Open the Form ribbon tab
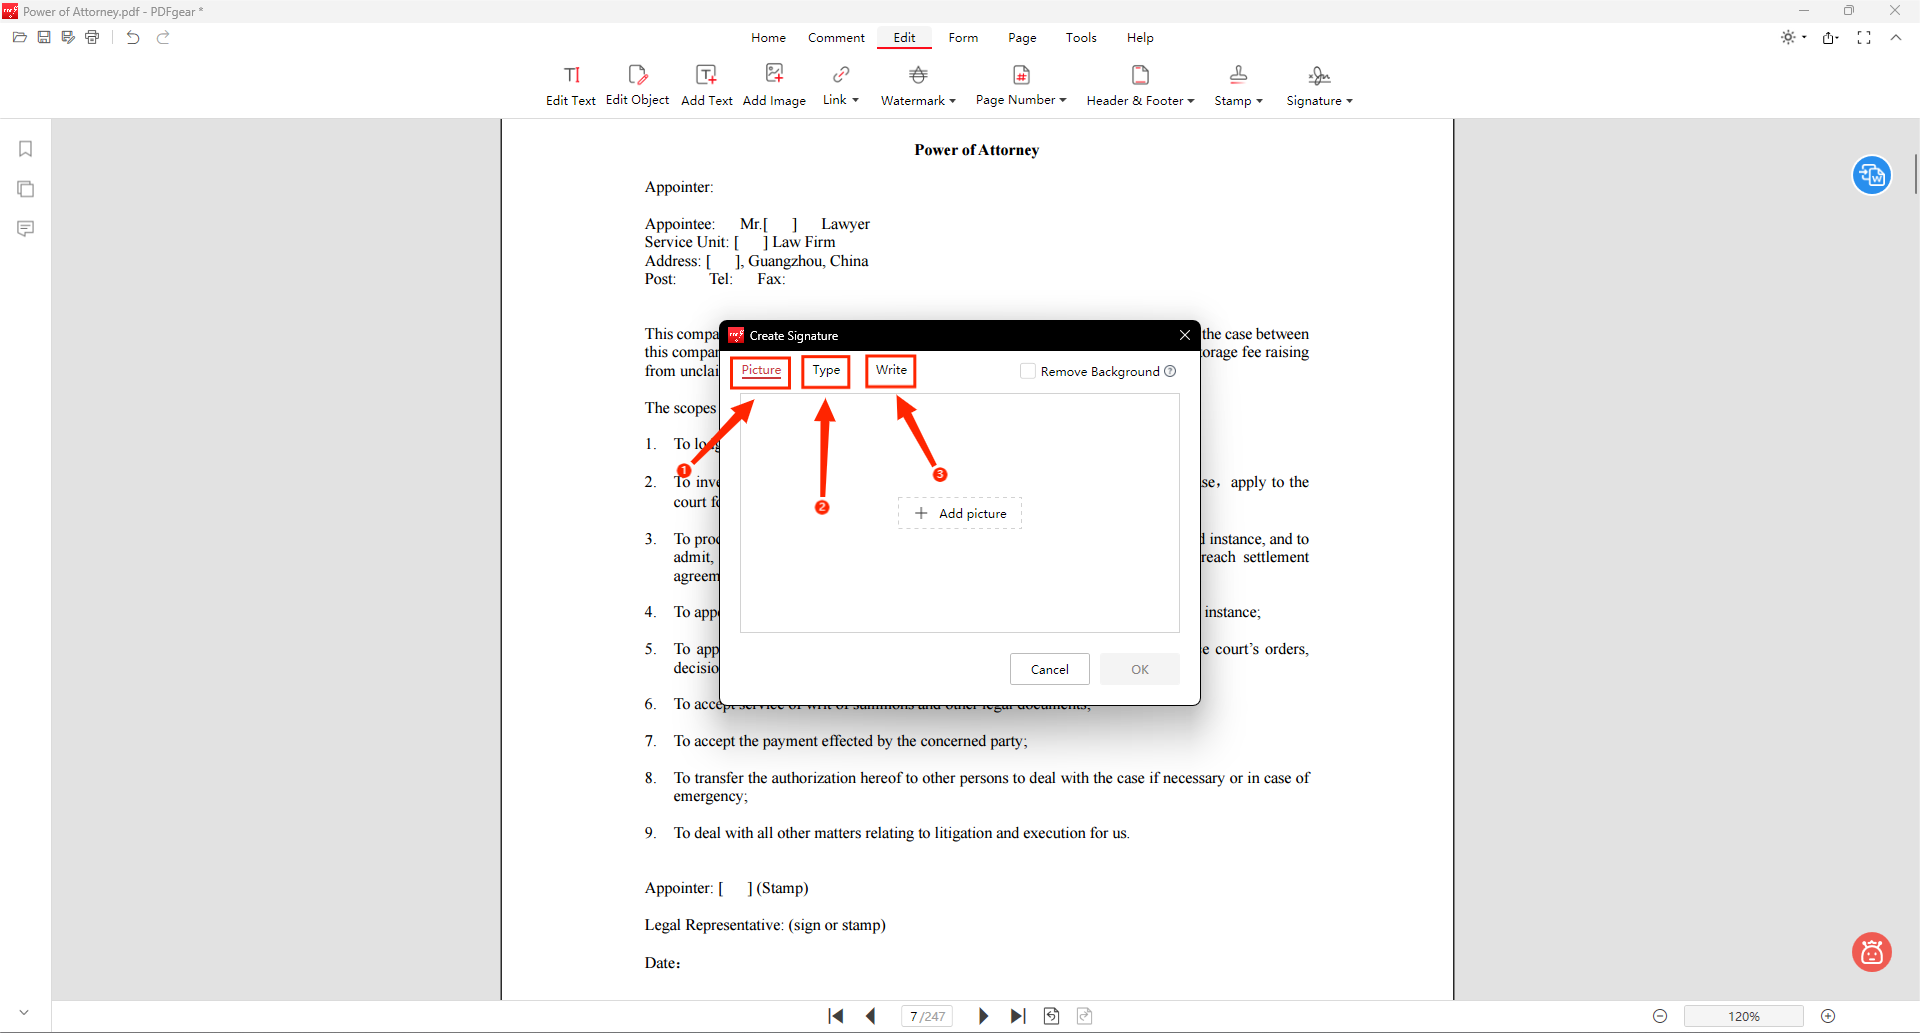 pyautogui.click(x=963, y=37)
